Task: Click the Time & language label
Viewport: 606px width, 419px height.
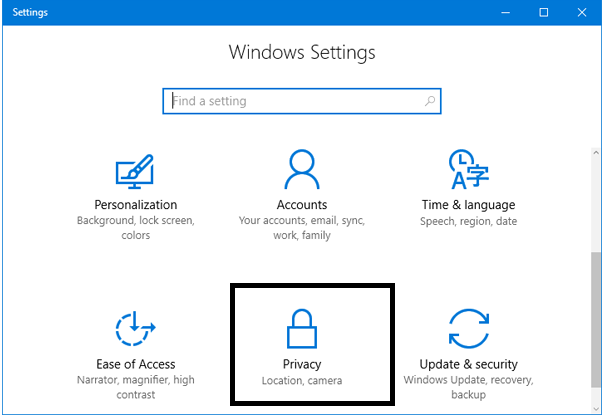Action: (x=468, y=204)
